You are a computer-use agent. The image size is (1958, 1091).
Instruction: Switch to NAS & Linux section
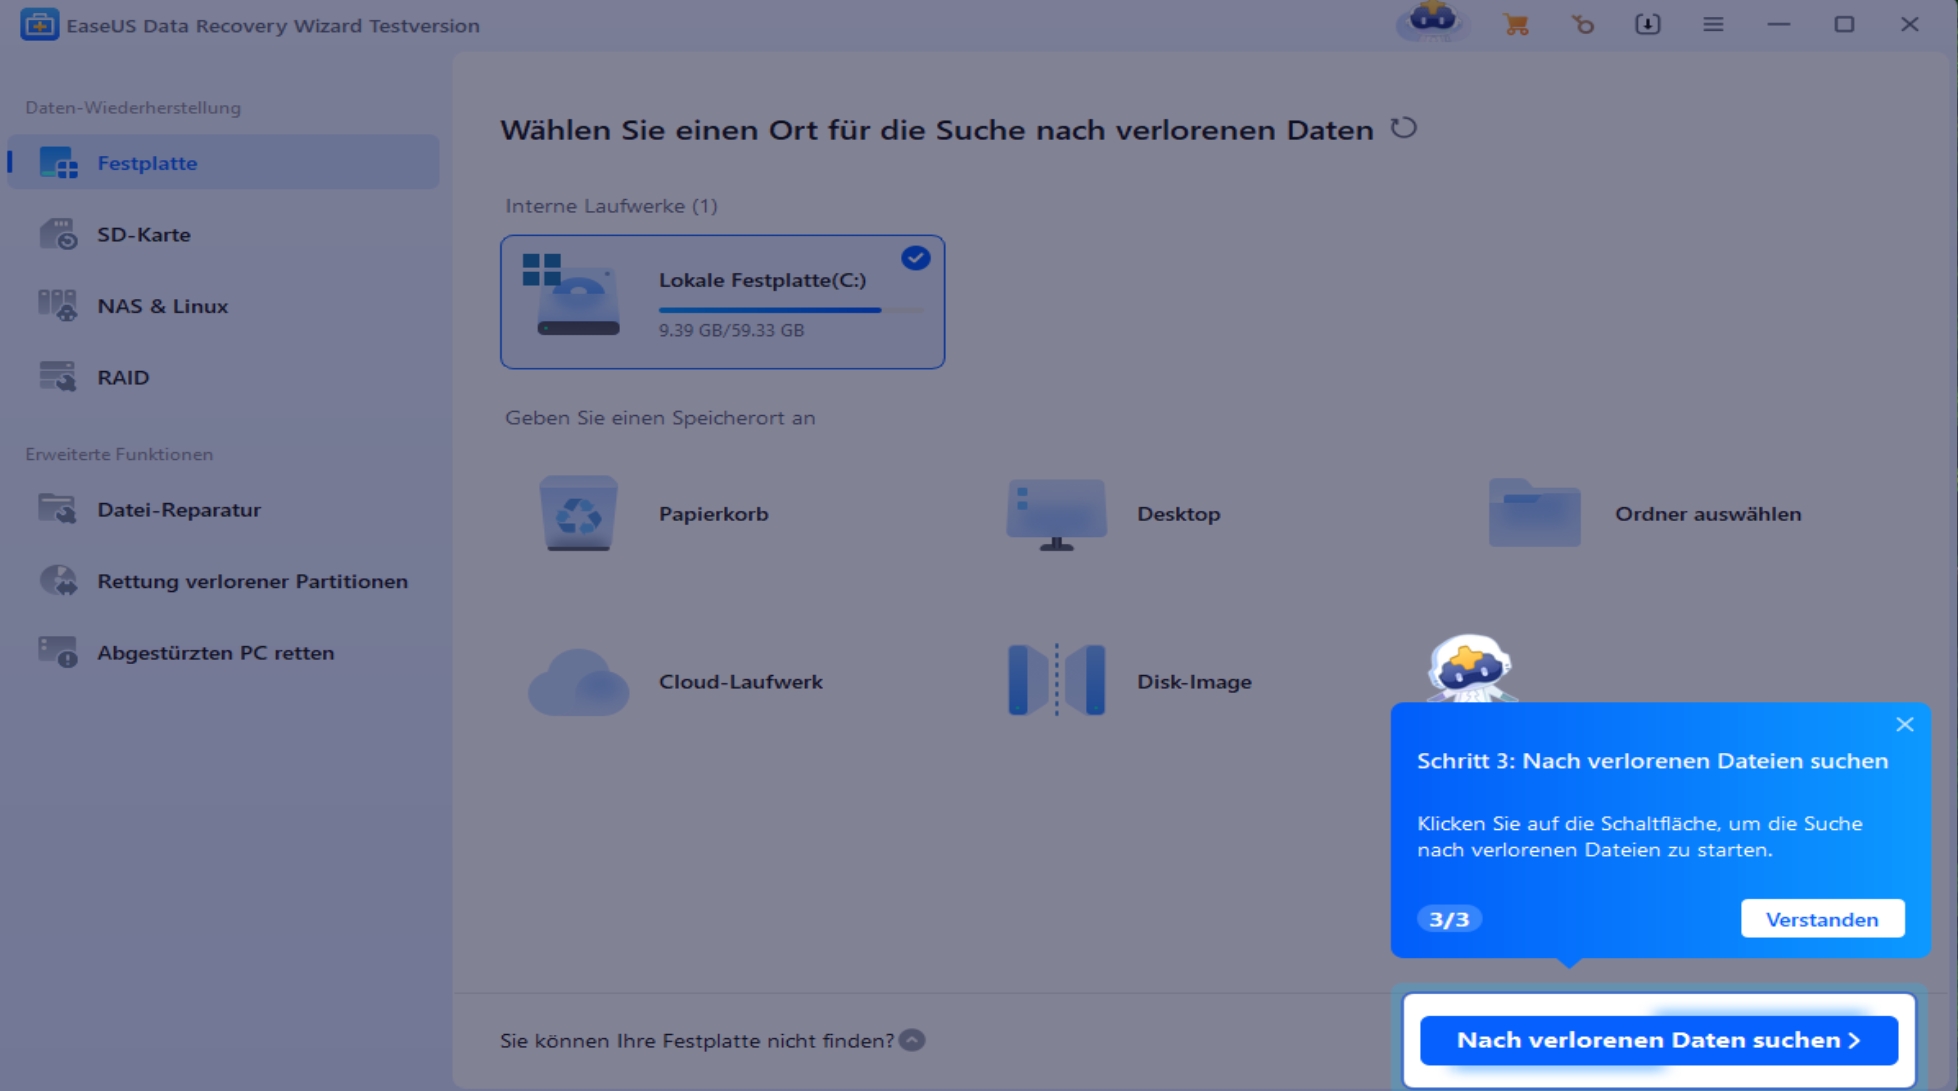(162, 306)
